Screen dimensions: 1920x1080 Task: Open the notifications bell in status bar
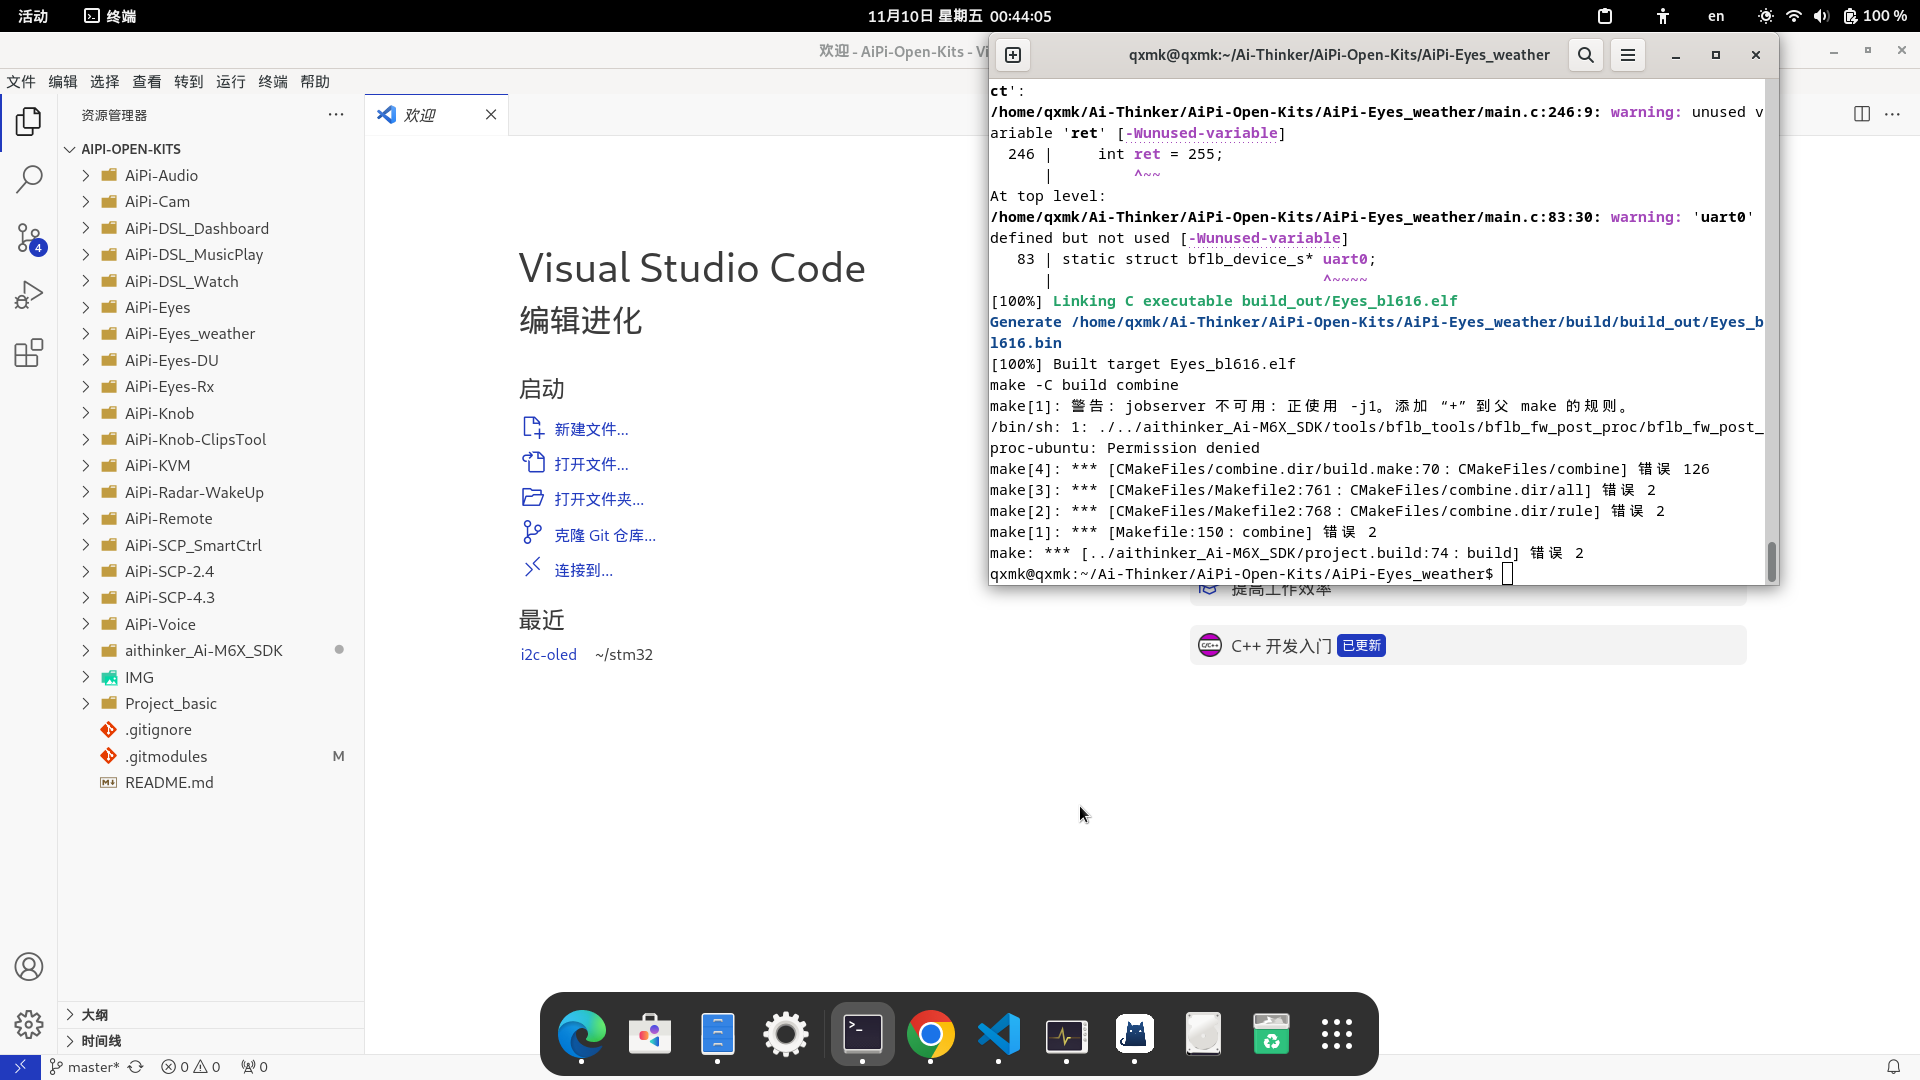(x=1893, y=1067)
